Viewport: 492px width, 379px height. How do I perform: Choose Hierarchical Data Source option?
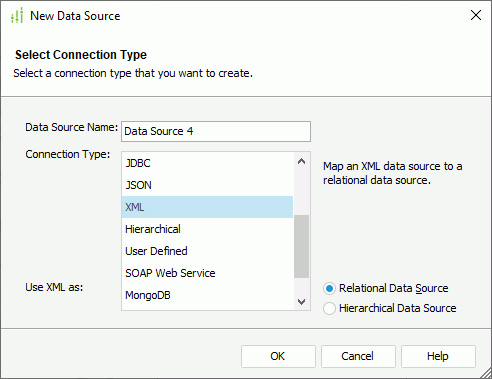(390, 308)
